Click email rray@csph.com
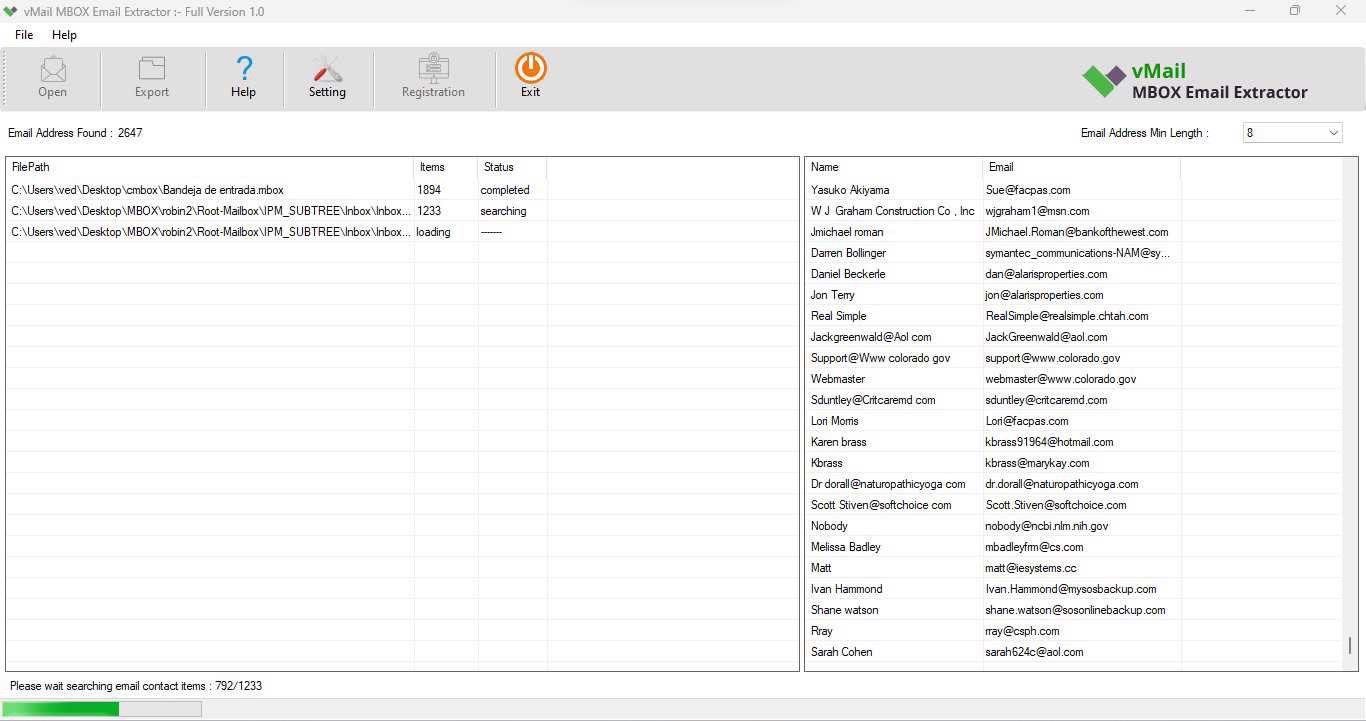 (x=1022, y=631)
